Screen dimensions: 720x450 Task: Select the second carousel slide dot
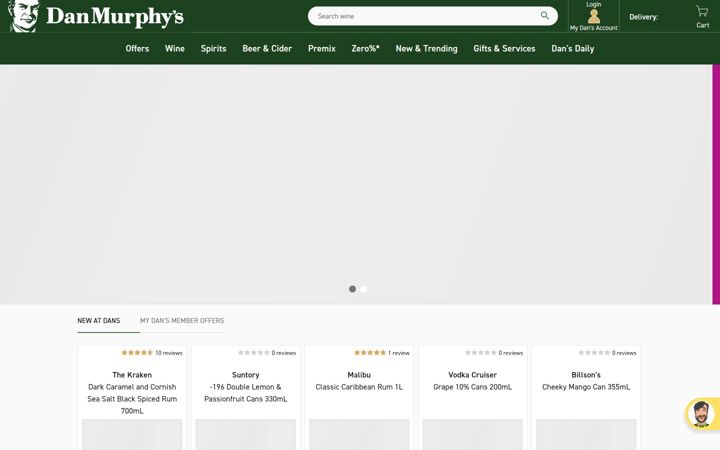pyautogui.click(x=364, y=289)
